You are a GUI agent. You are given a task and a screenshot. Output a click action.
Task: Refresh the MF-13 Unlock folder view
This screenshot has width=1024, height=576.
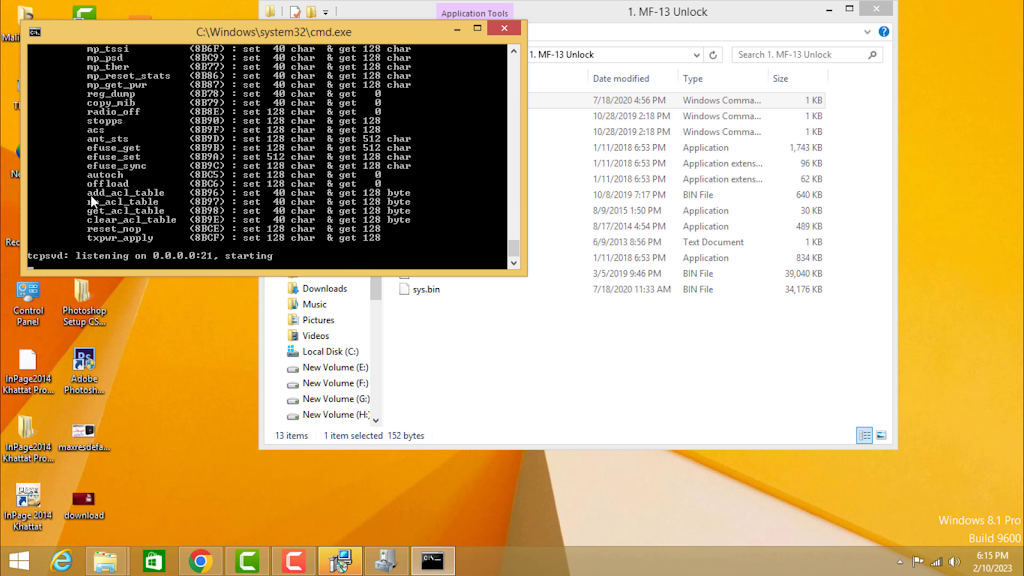[713, 55]
